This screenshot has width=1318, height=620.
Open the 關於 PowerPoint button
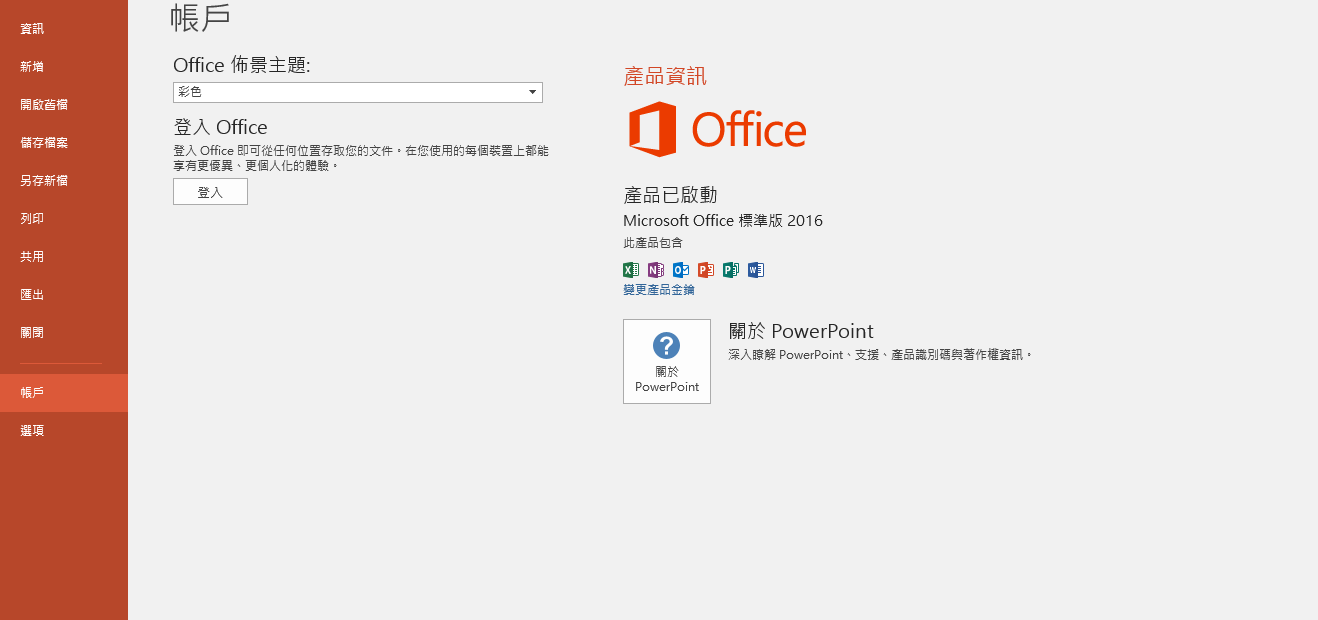tap(667, 361)
